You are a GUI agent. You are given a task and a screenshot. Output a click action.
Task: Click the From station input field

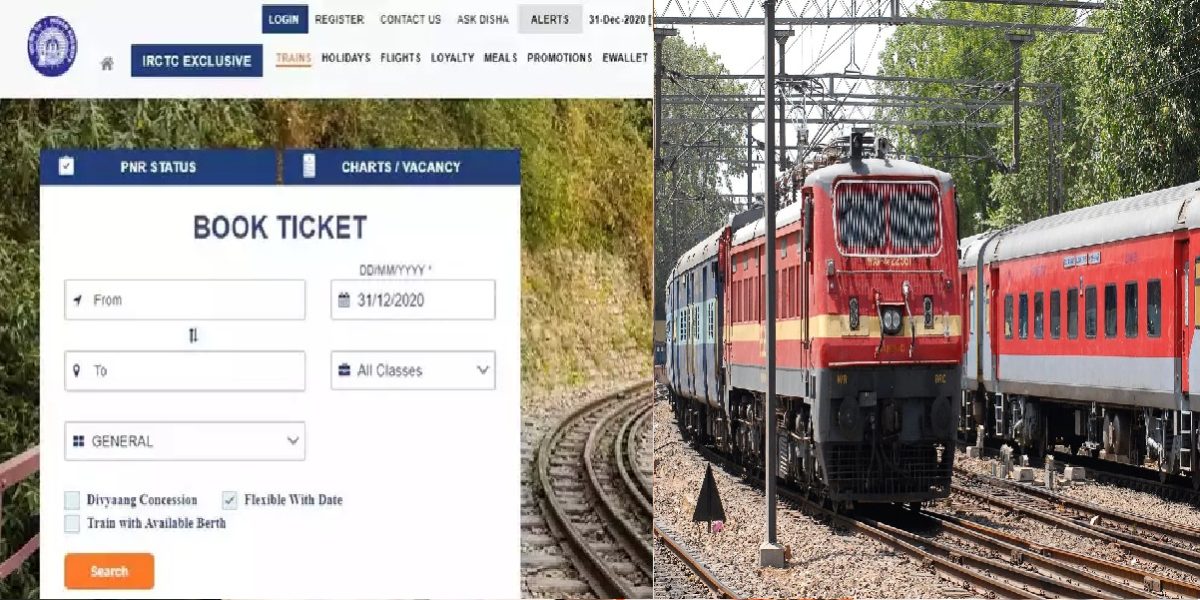point(185,300)
